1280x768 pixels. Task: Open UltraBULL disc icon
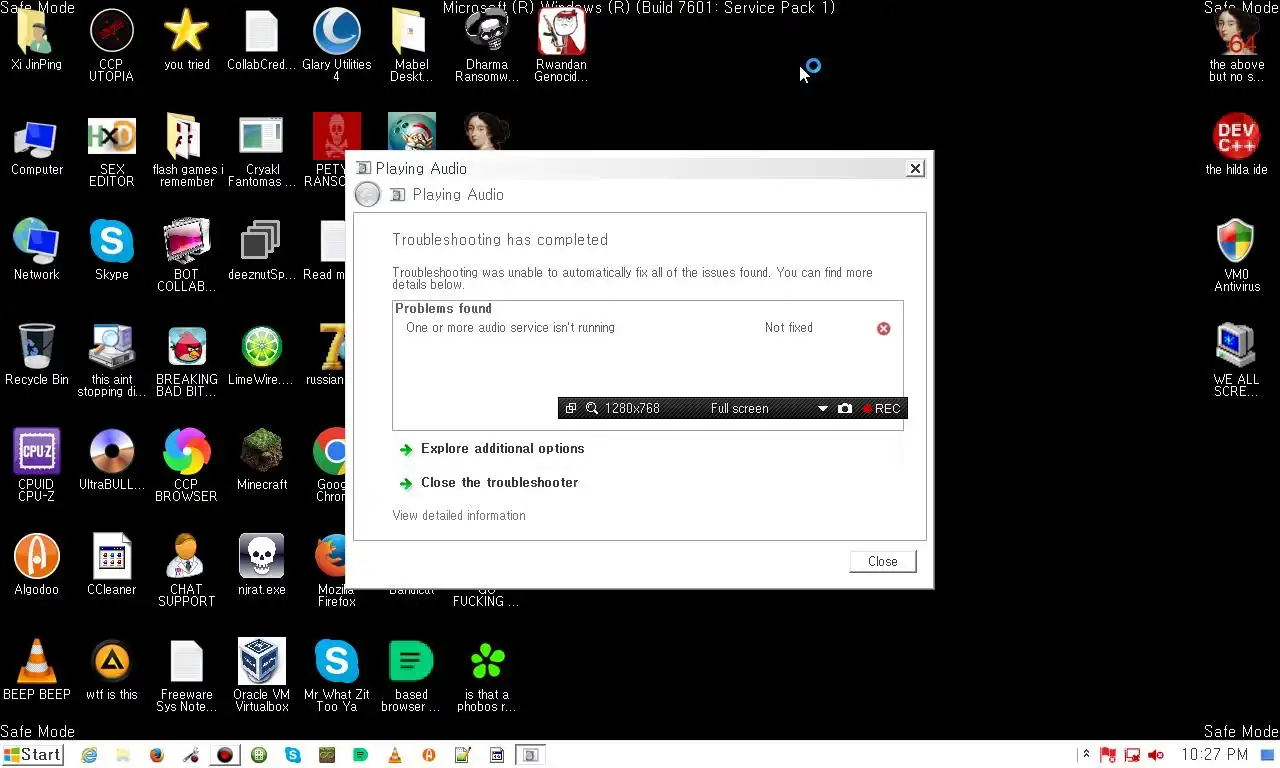(111, 460)
